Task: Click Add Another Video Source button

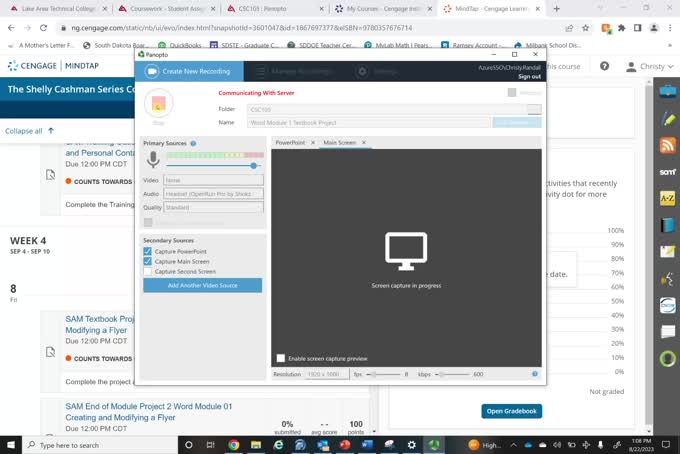Action: coord(203,285)
